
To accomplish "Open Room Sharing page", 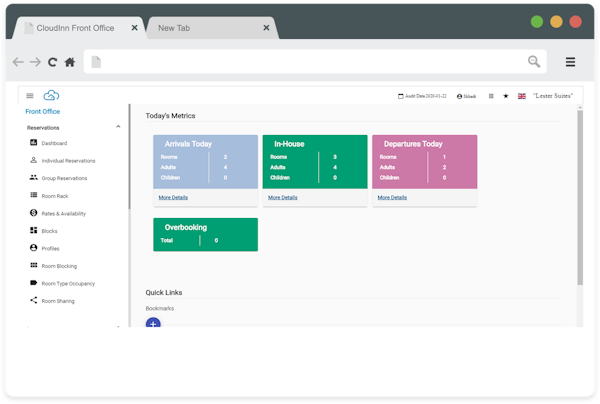I will tap(52, 301).
